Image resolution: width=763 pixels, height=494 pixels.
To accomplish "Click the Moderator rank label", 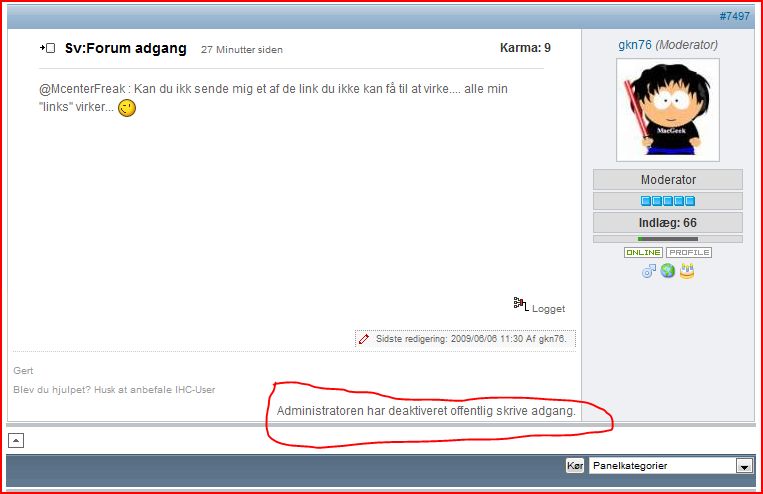I will pyautogui.click(x=667, y=180).
